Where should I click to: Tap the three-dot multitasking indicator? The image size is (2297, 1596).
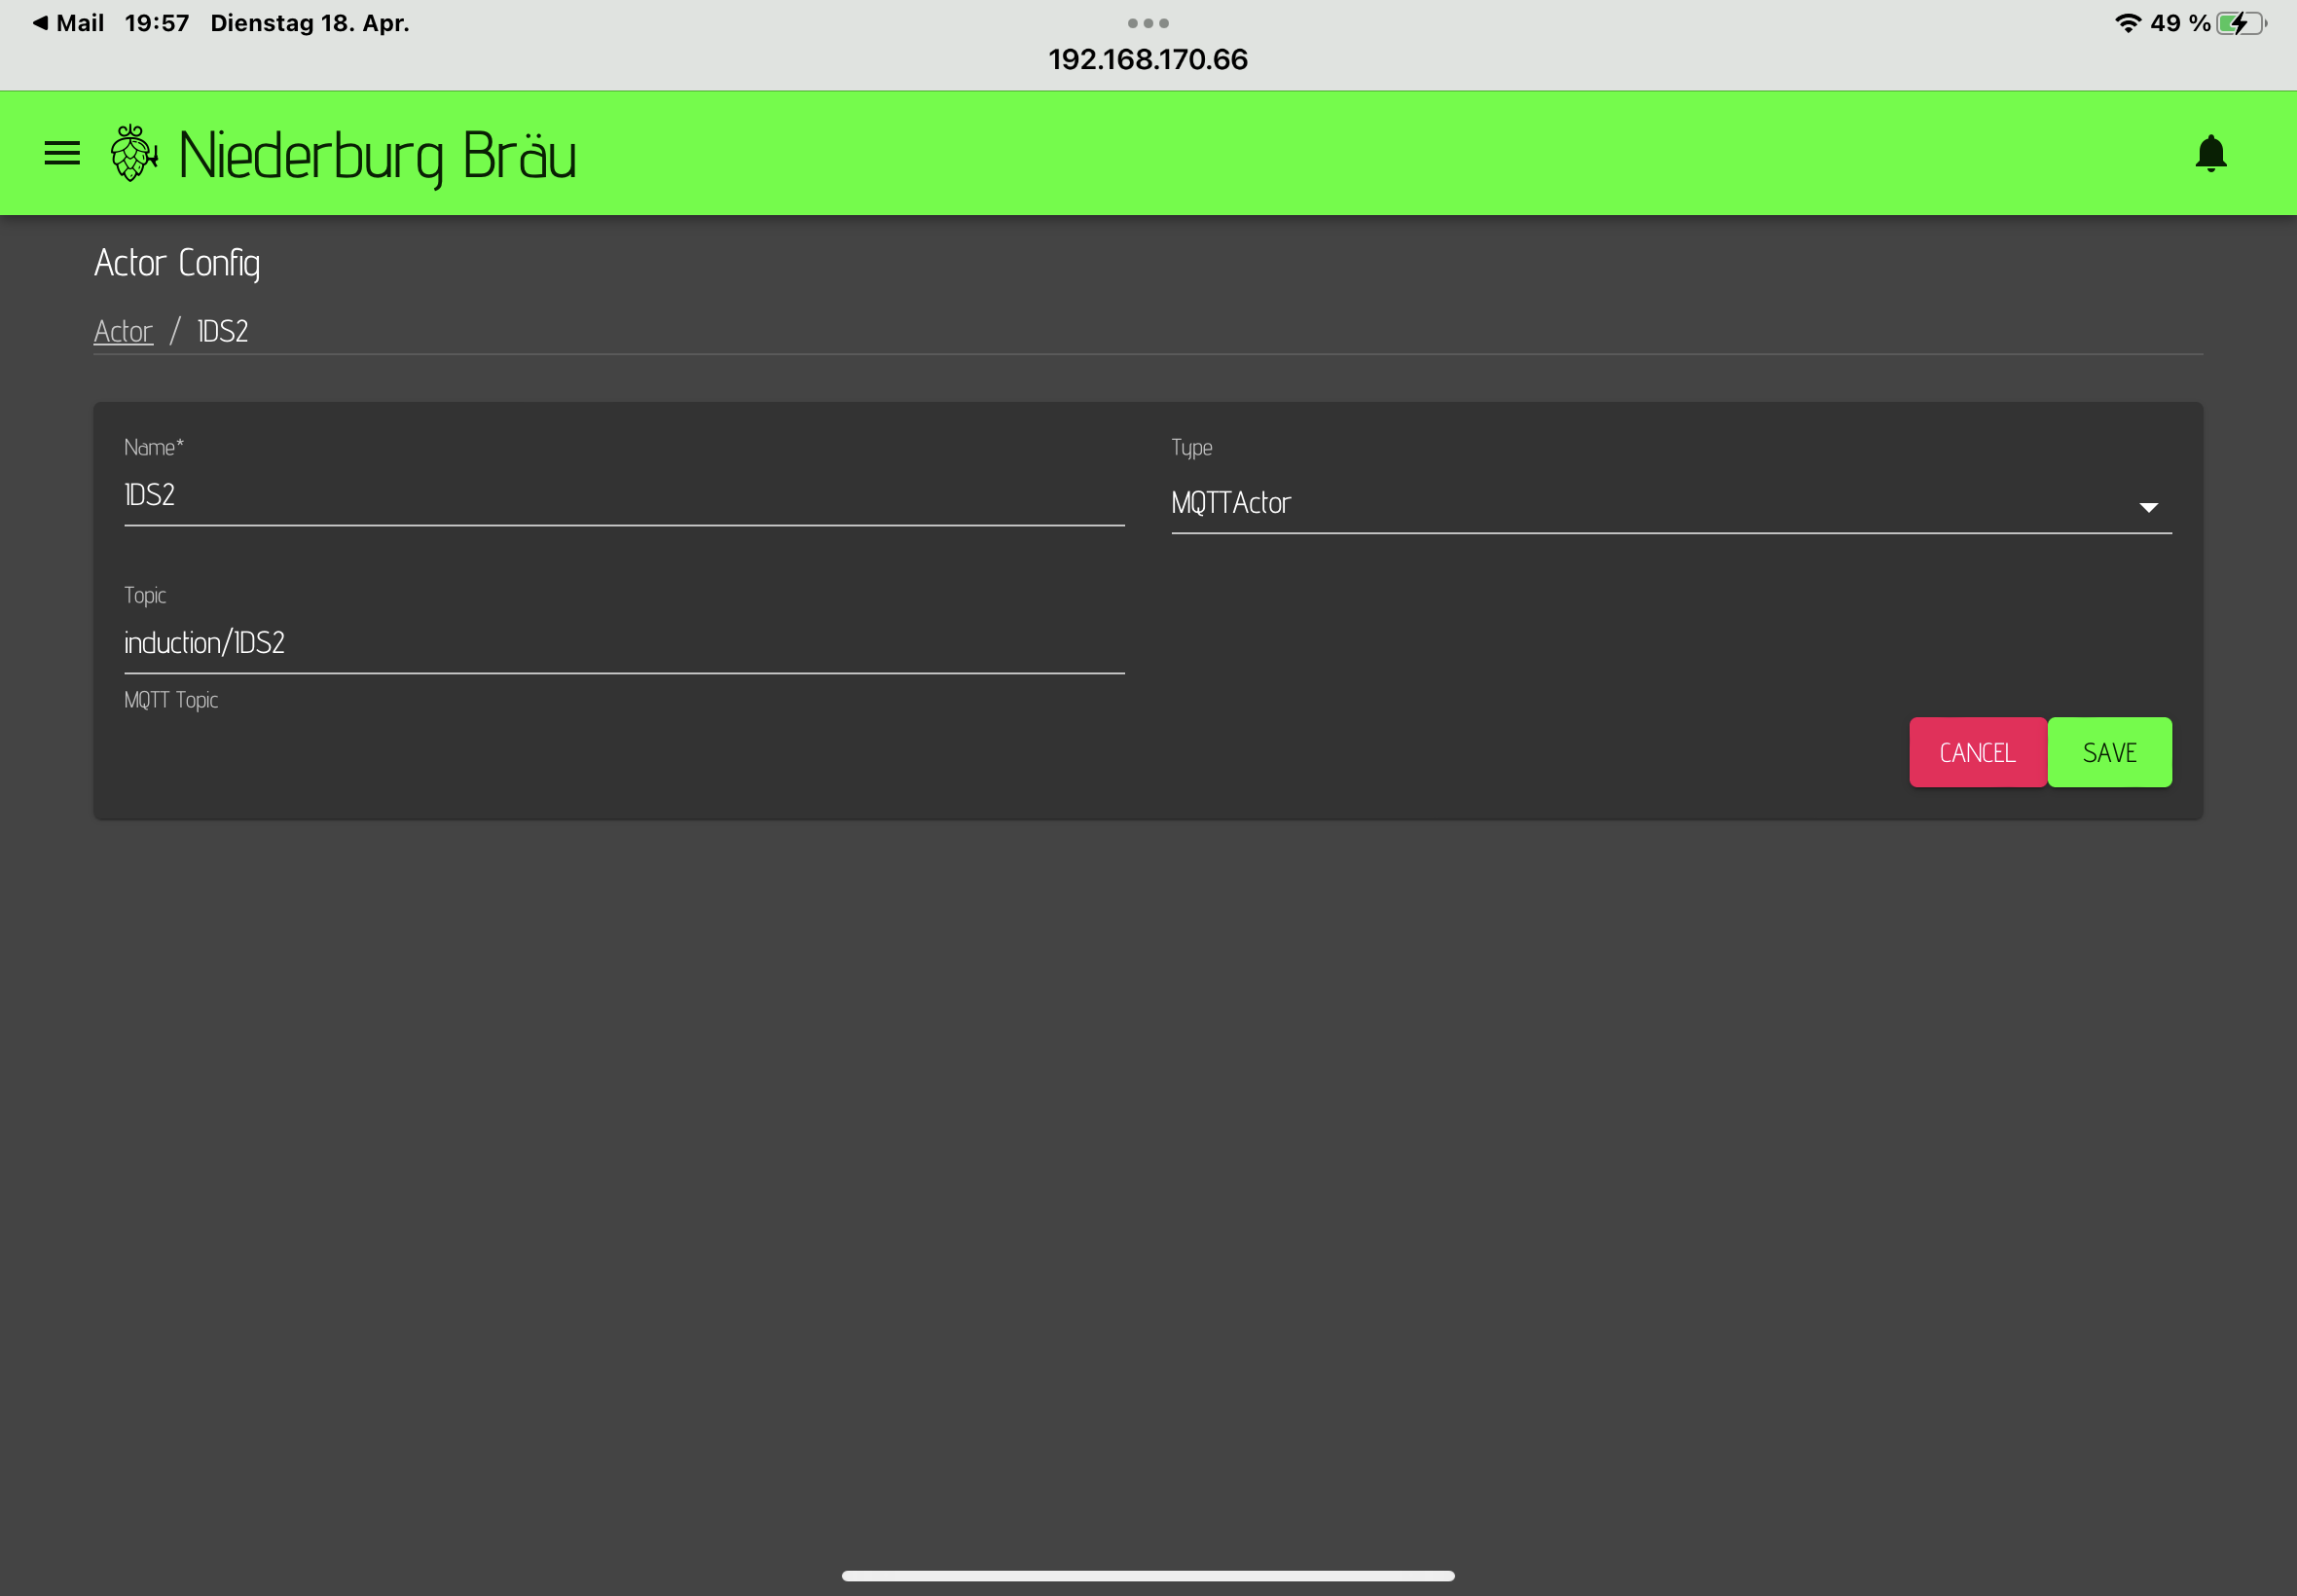[x=1148, y=22]
